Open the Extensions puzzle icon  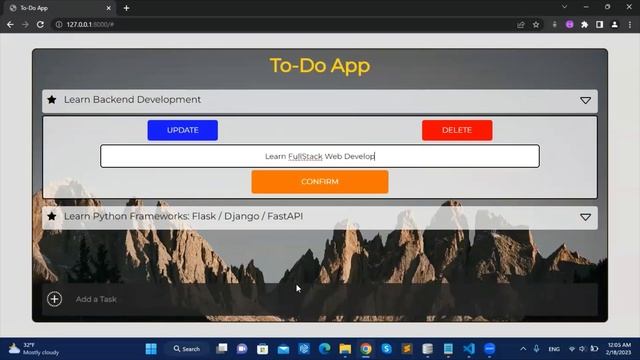click(584, 25)
